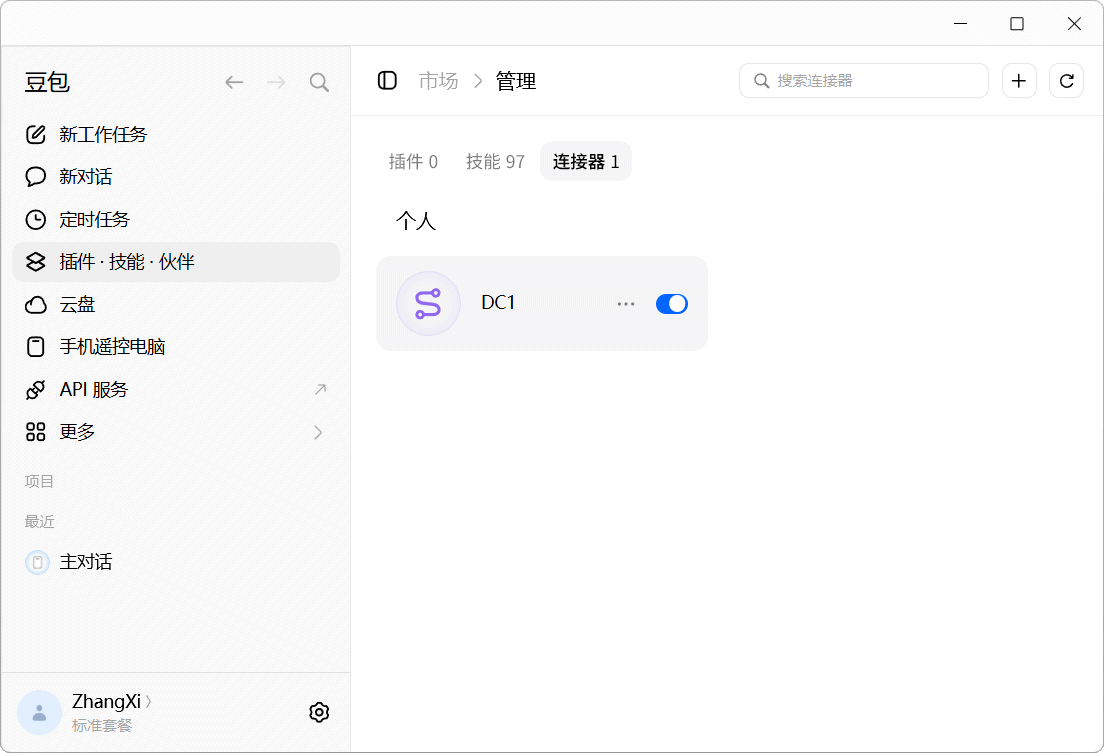Open the 更多 sidebar item
1104x753 pixels.
176,432
